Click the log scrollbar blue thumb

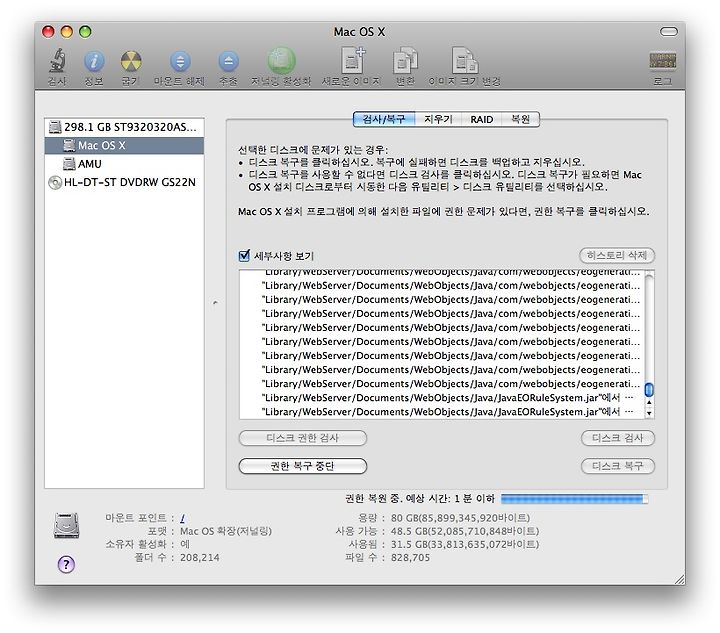[649, 389]
